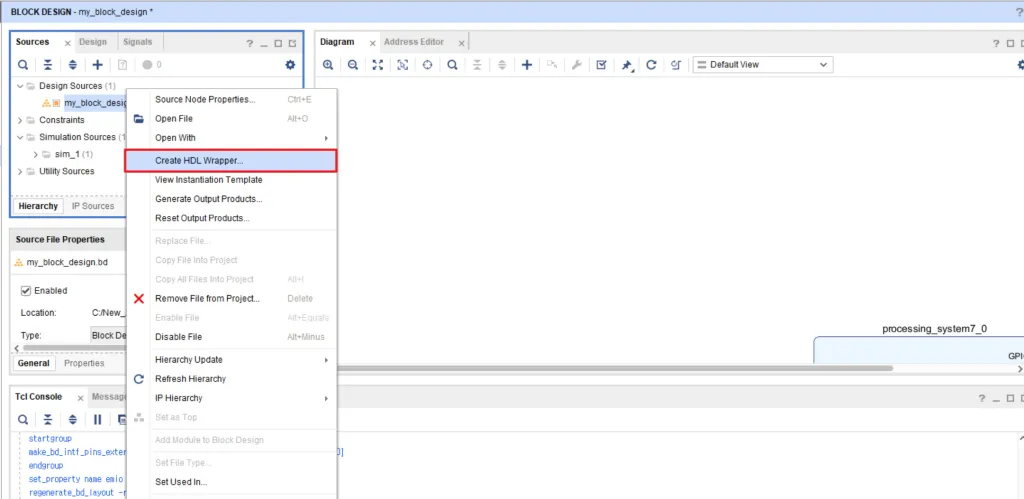The width and height of the screenshot is (1024, 499).
Task: Collapse all in Sources panel toolbar
Action: point(48,65)
